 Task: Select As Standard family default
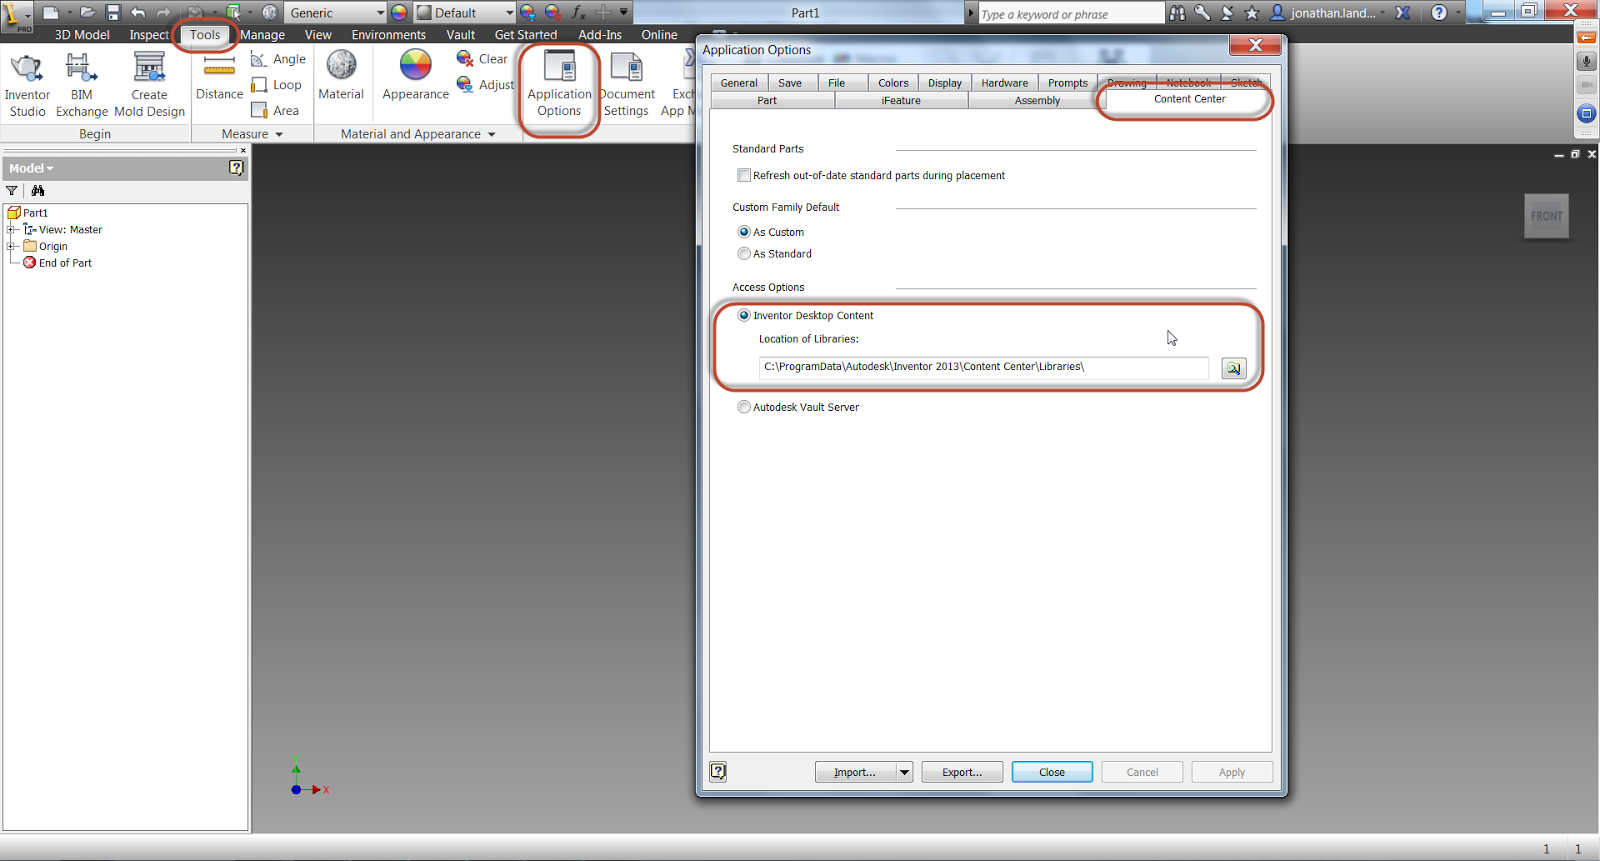click(744, 254)
